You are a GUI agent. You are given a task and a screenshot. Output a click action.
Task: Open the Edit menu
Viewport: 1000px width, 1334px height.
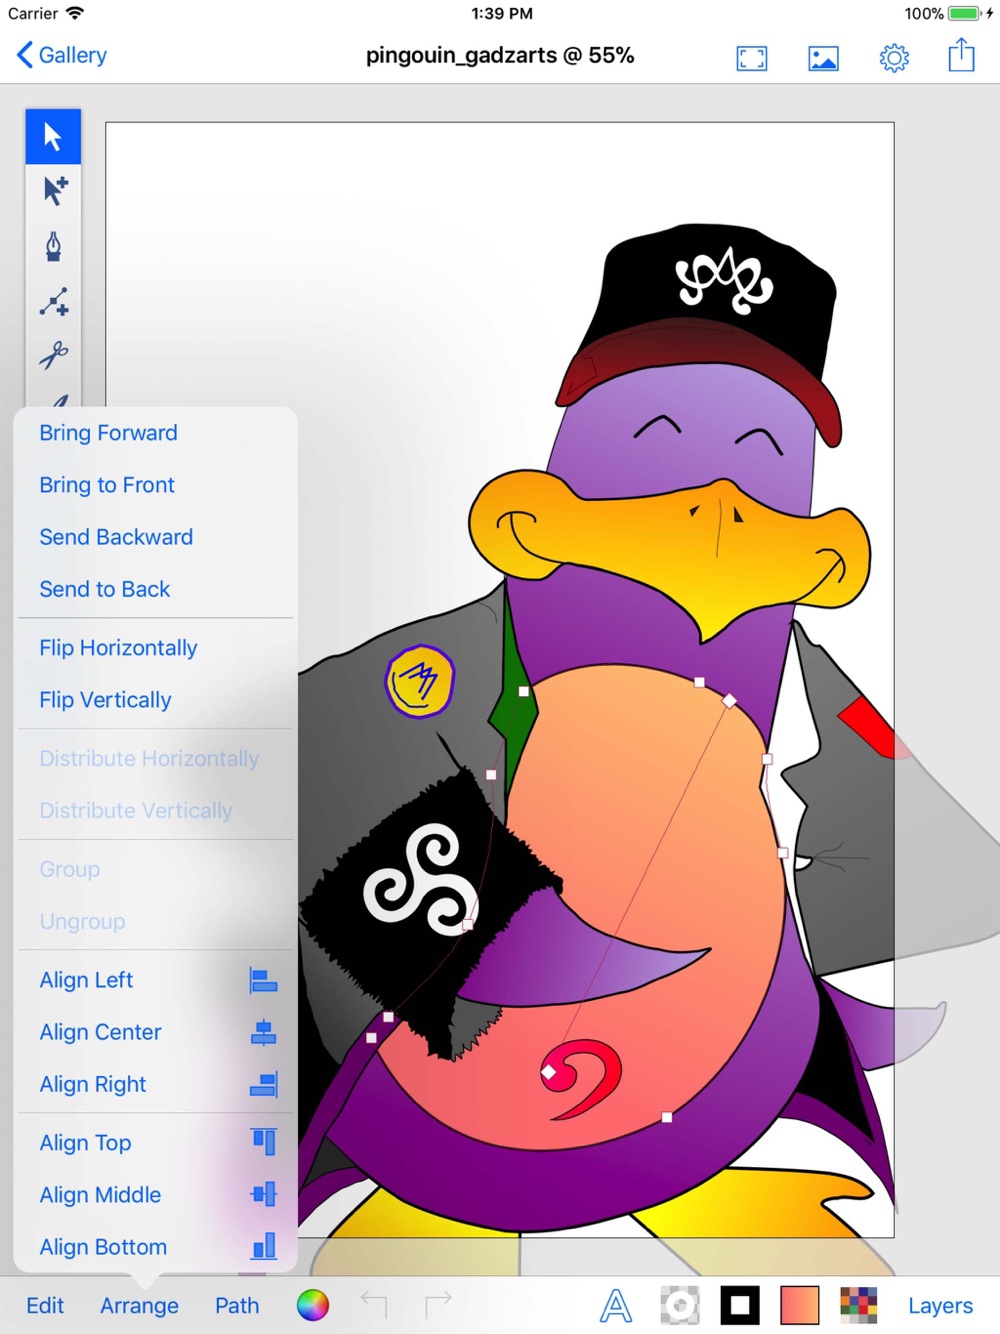45,1306
